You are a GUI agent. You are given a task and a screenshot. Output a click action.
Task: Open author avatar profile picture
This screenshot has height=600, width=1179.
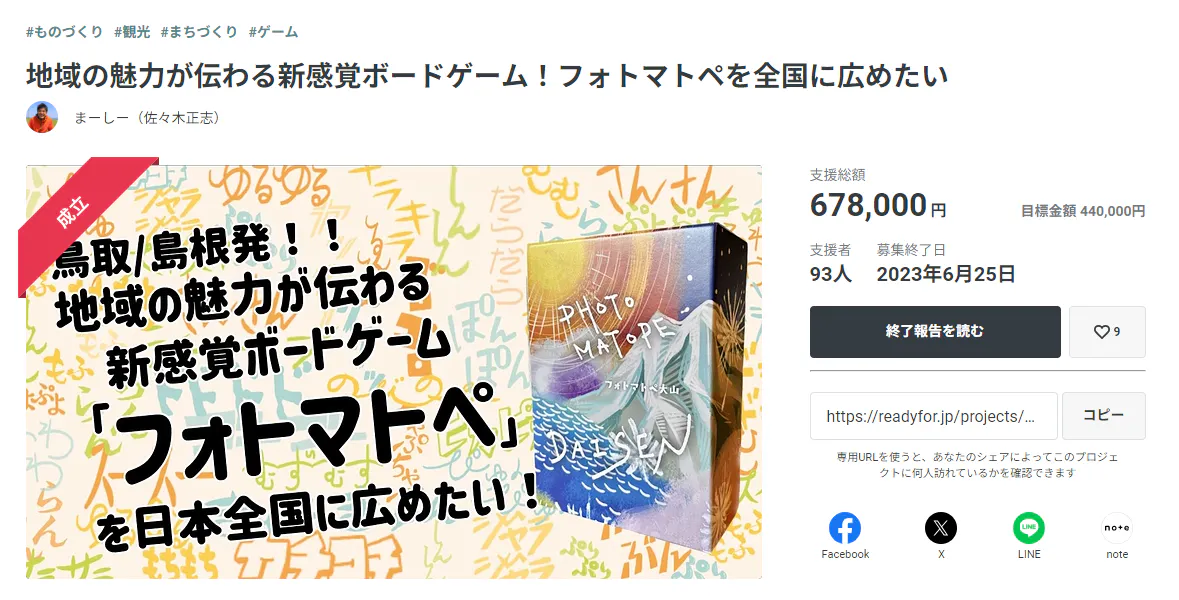pyautogui.click(x=42, y=117)
